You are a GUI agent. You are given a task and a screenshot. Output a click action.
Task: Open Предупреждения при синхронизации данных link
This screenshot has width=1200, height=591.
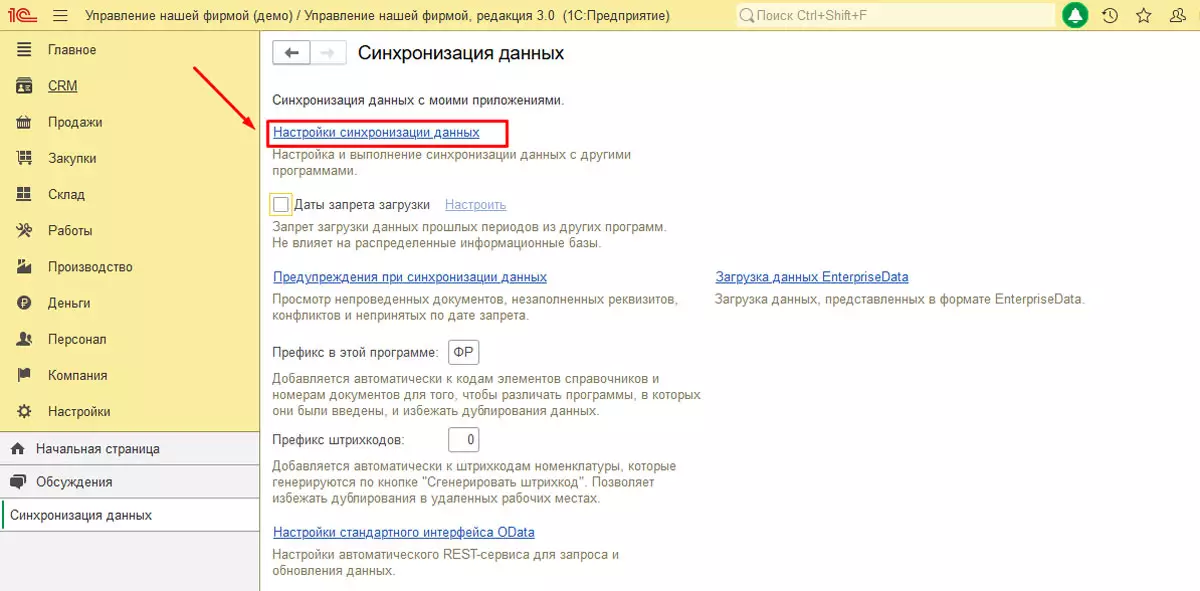410,277
